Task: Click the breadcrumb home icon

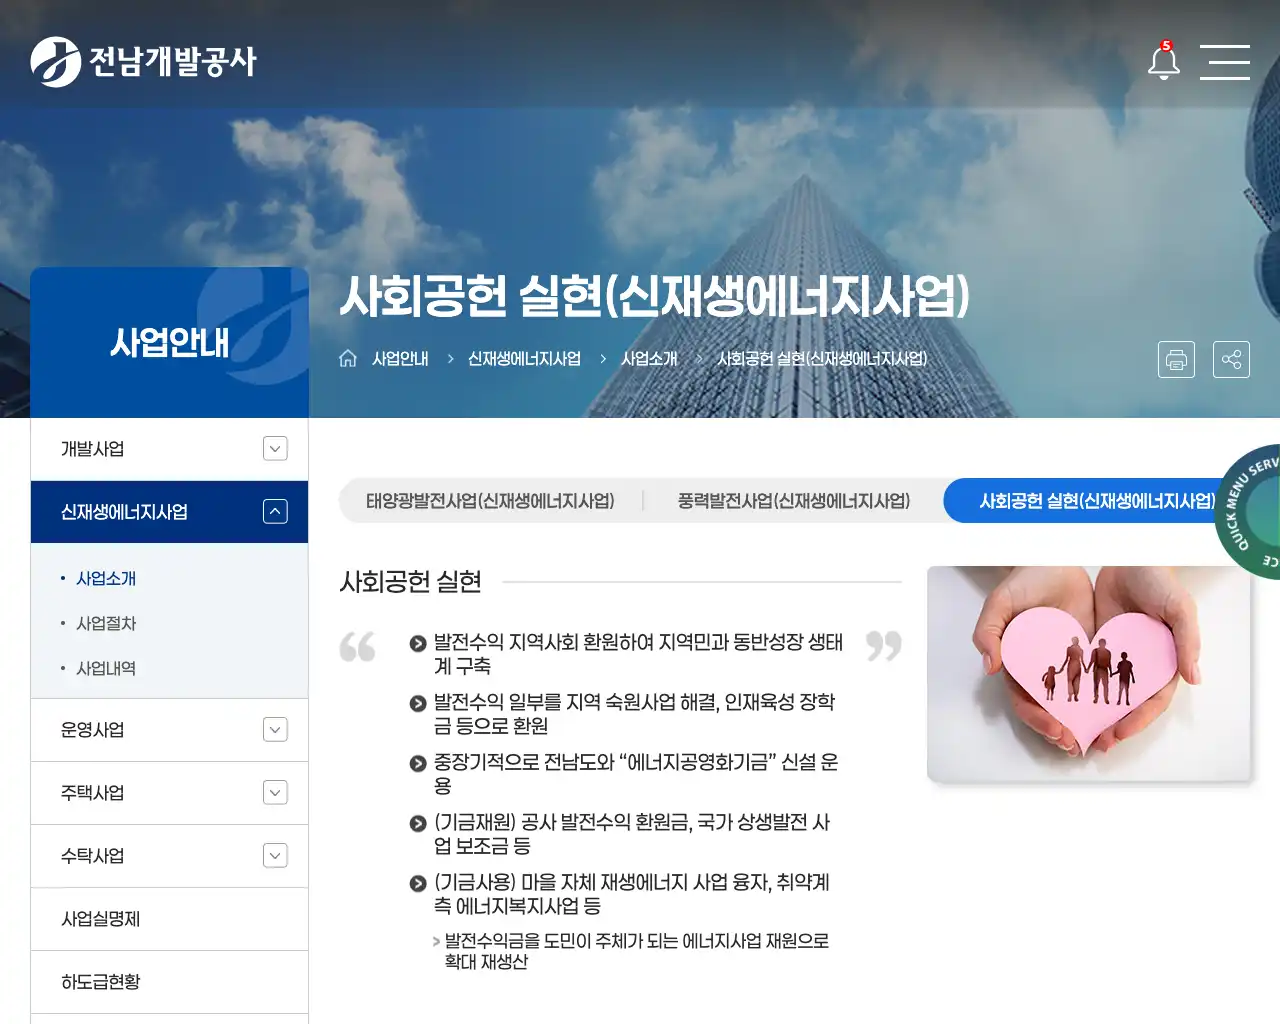Action: (x=348, y=358)
